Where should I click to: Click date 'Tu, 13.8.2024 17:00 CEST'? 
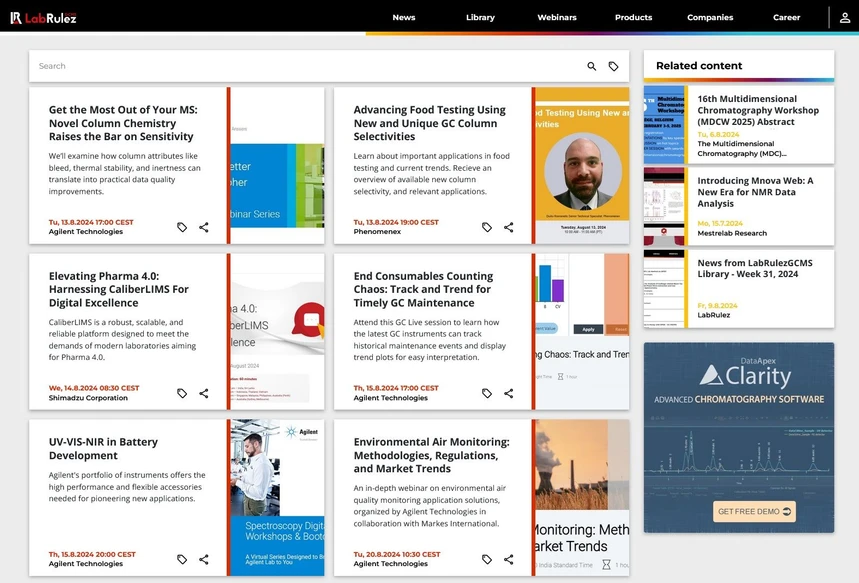(x=91, y=222)
